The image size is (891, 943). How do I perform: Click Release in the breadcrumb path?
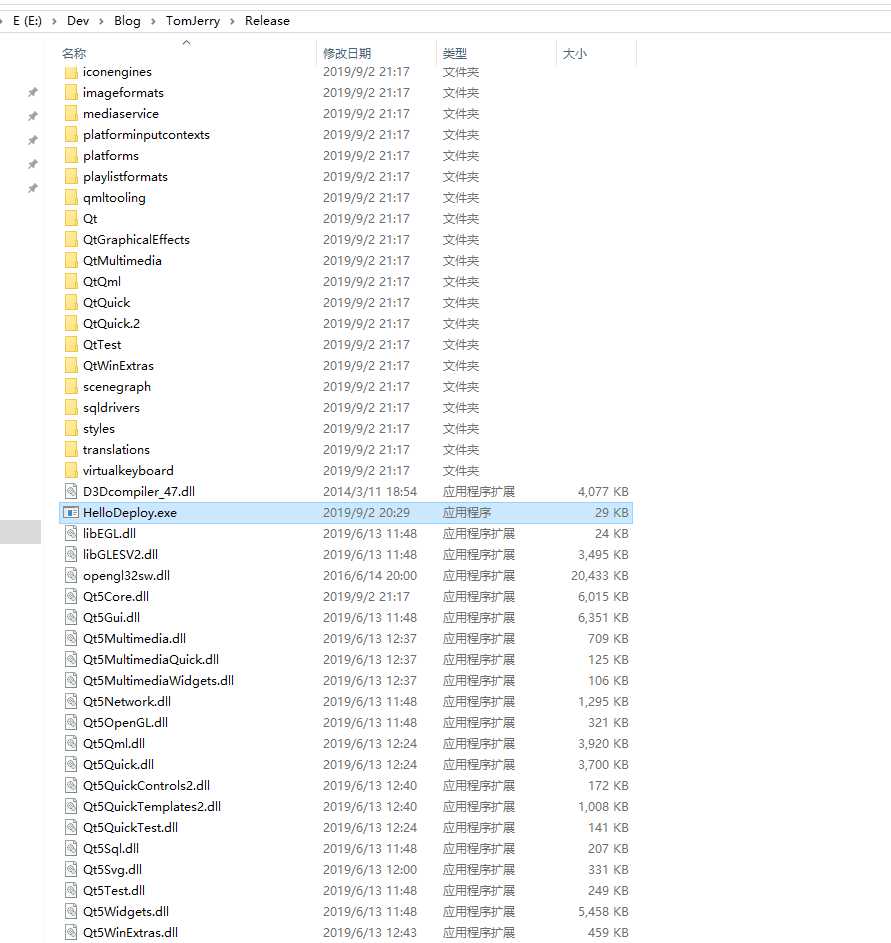click(x=268, y=21)
